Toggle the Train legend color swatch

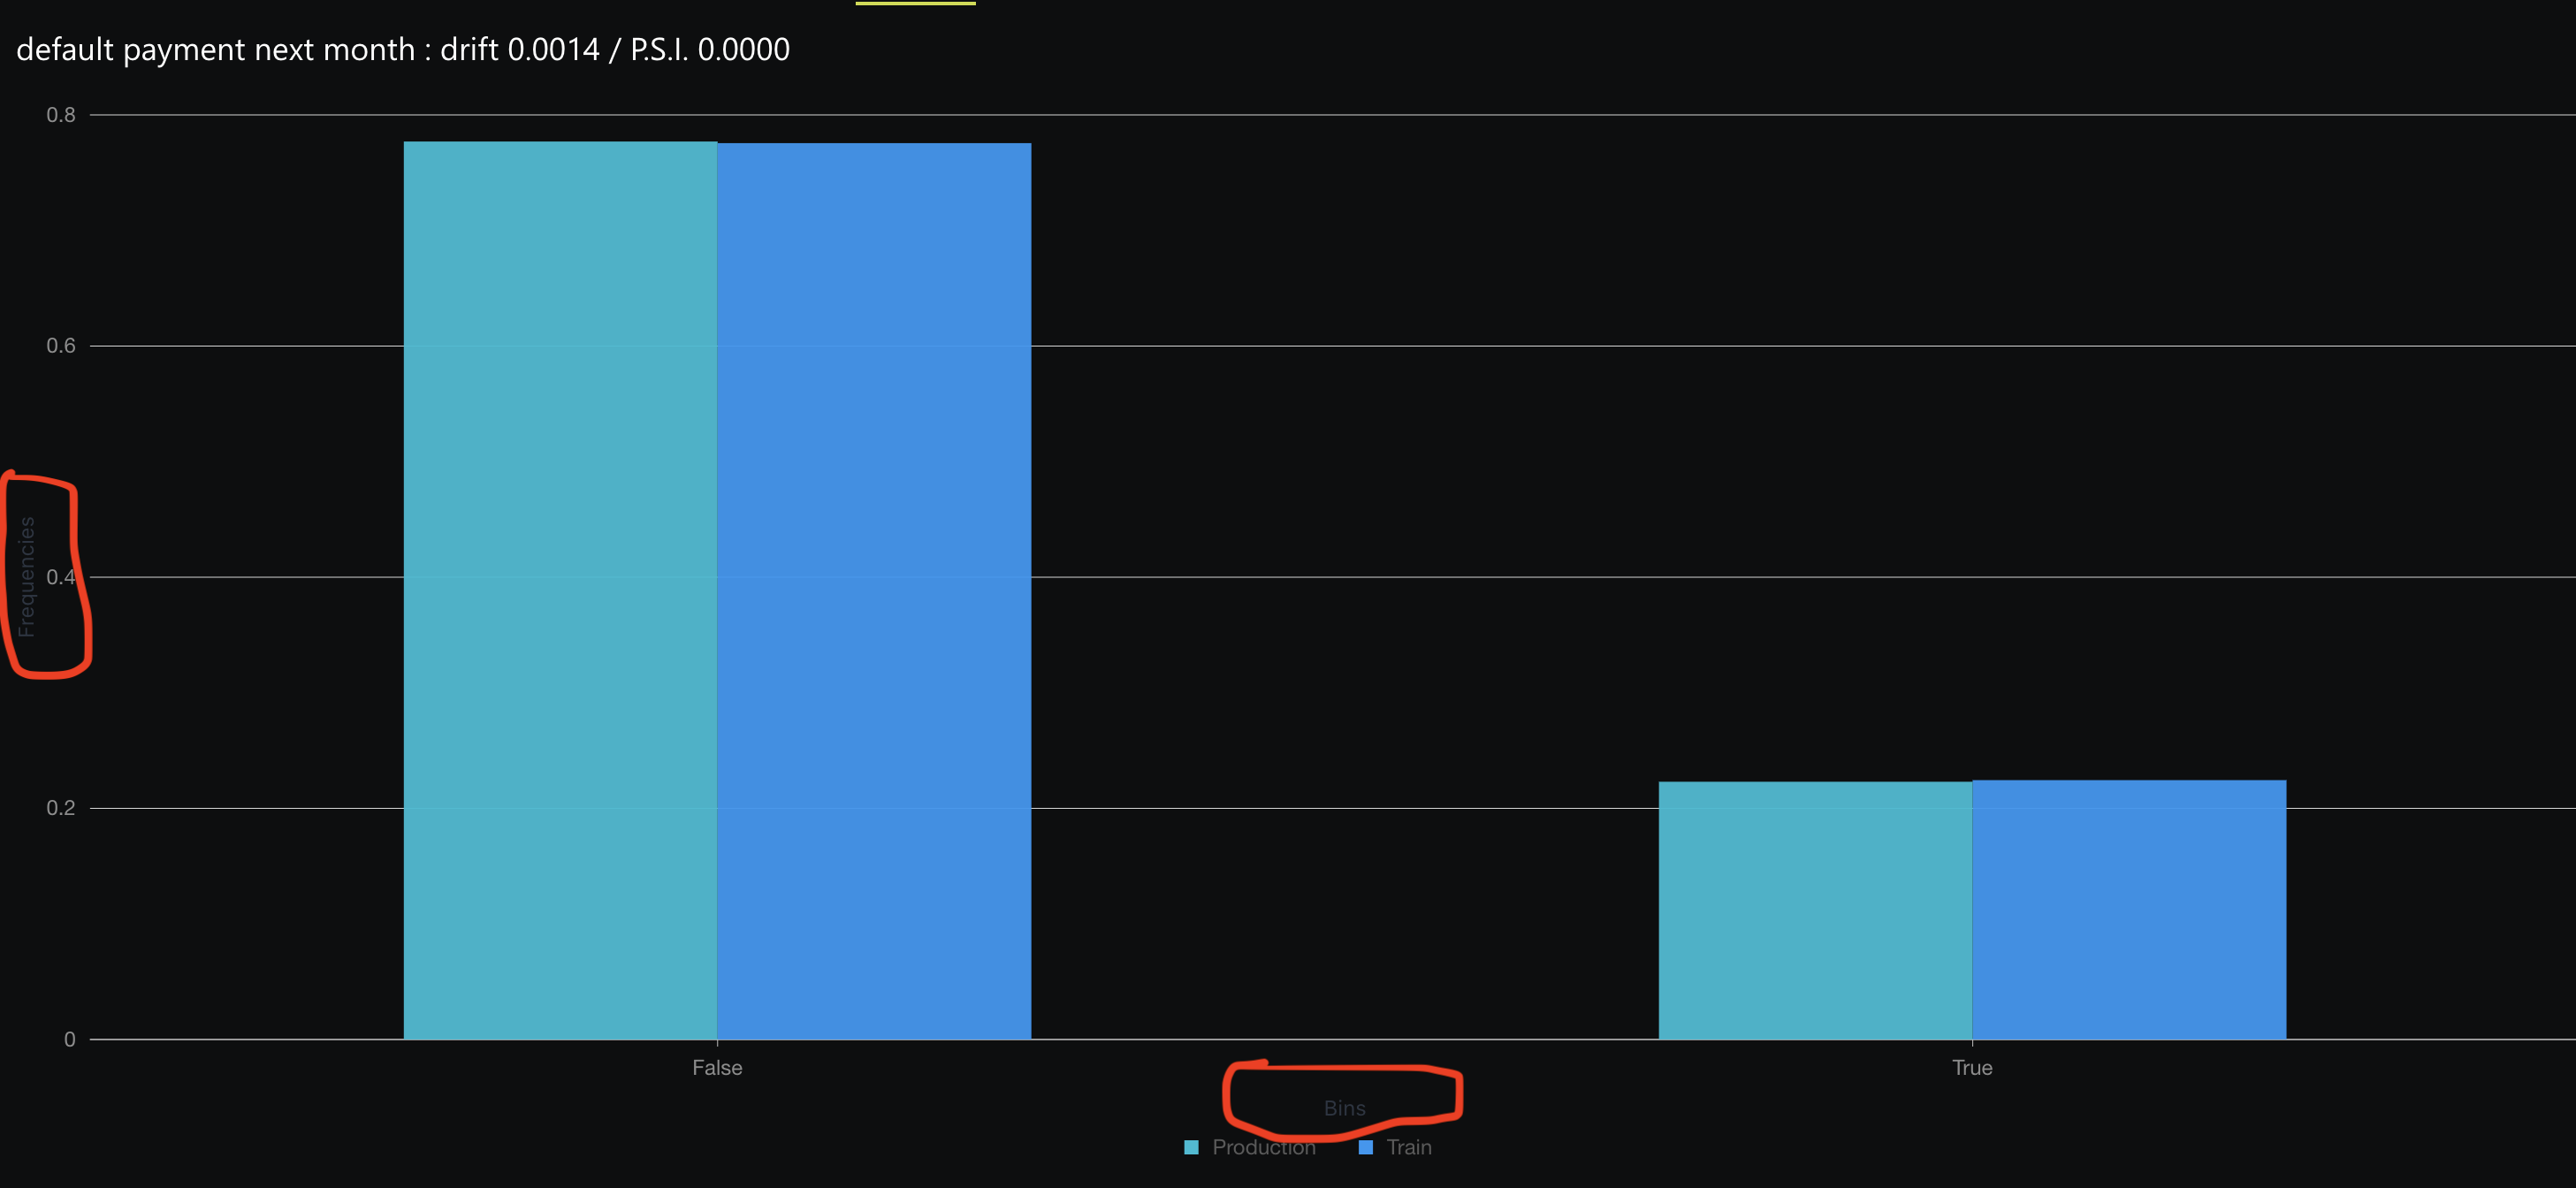point(1365,1147)
